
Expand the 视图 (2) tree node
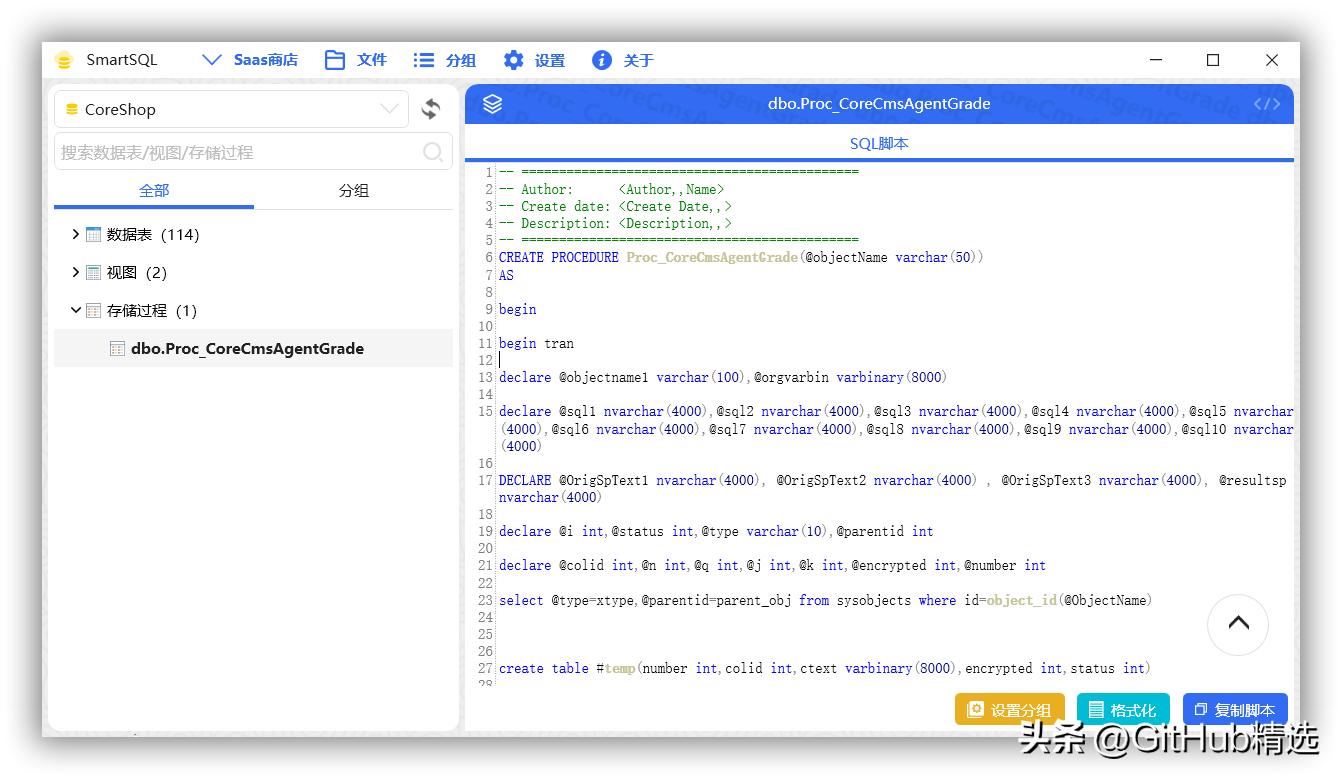tap(75, 272)
